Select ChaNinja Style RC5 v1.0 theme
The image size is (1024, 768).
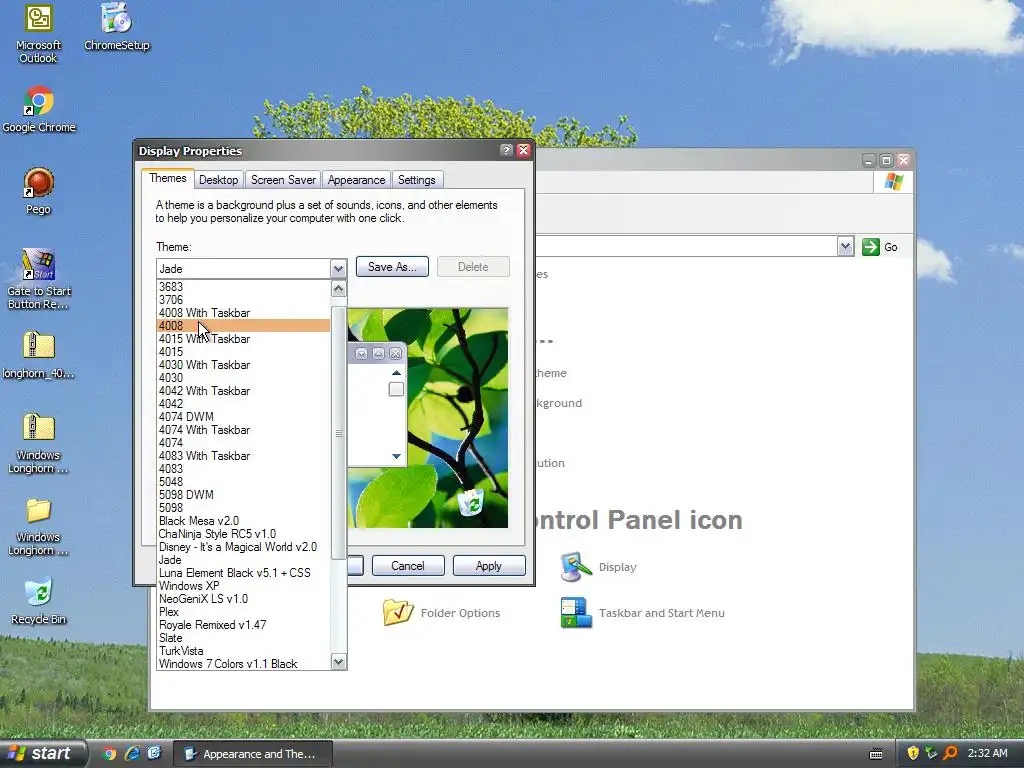click(244, 534)
